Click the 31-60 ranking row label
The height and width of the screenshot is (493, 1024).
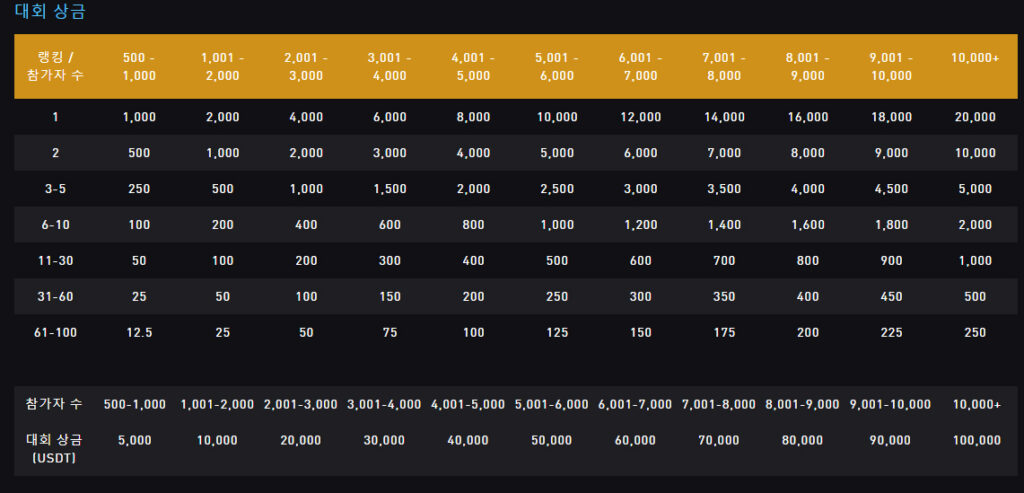(56, 296)
